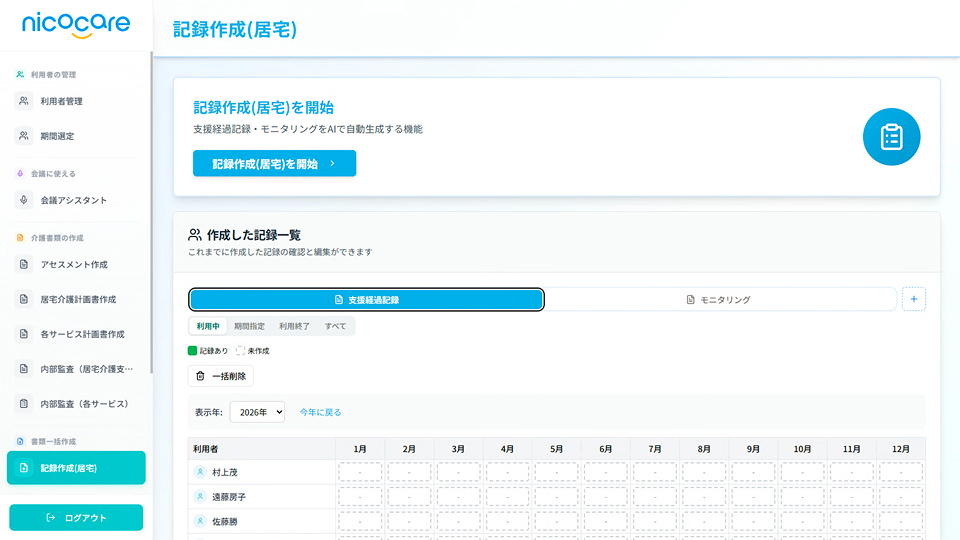Click 佐藤勝's 12月 record cell

click(x=901, y=521)
